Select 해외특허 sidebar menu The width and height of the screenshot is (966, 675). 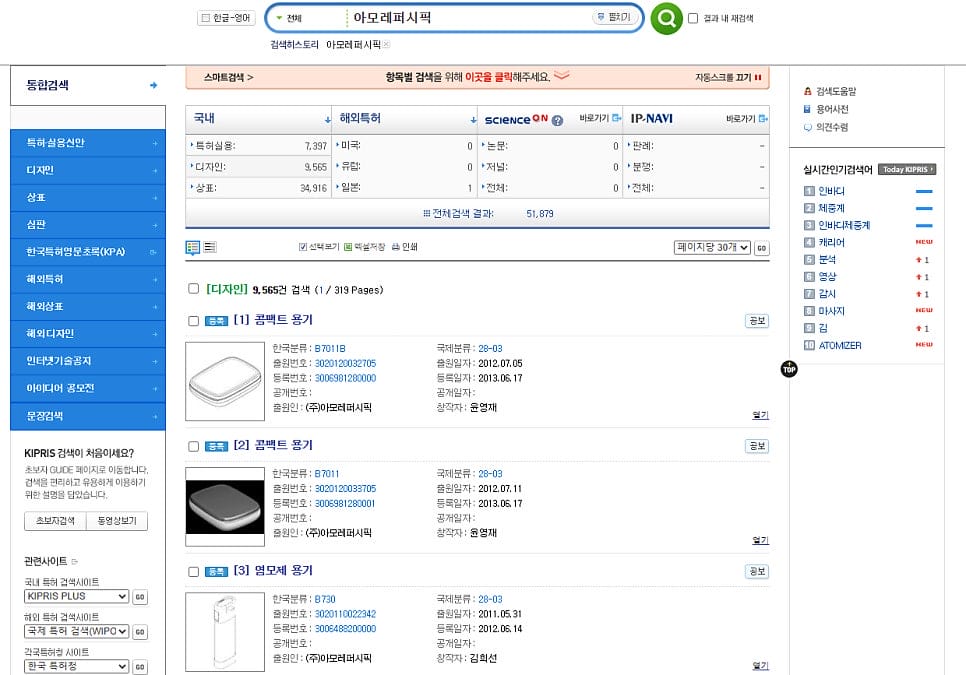point(87,279)
